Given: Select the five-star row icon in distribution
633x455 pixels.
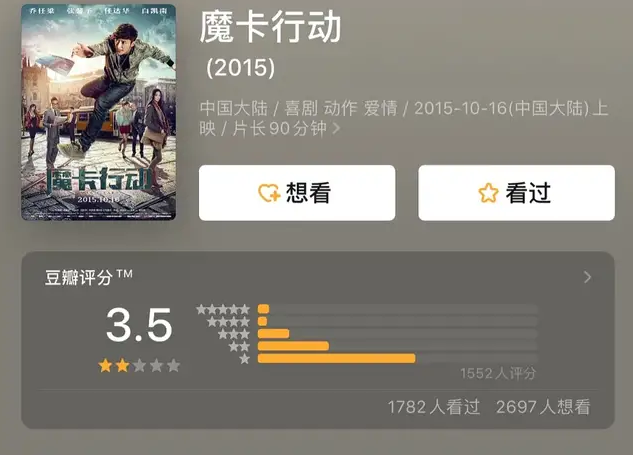Looking at the screenshot, I should coord(223,309).
